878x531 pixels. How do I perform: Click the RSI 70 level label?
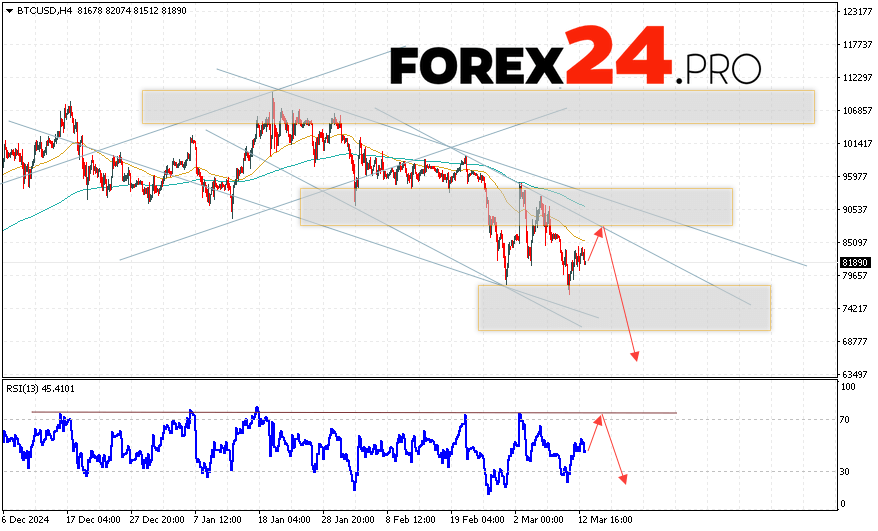click(x=845, y=420)
